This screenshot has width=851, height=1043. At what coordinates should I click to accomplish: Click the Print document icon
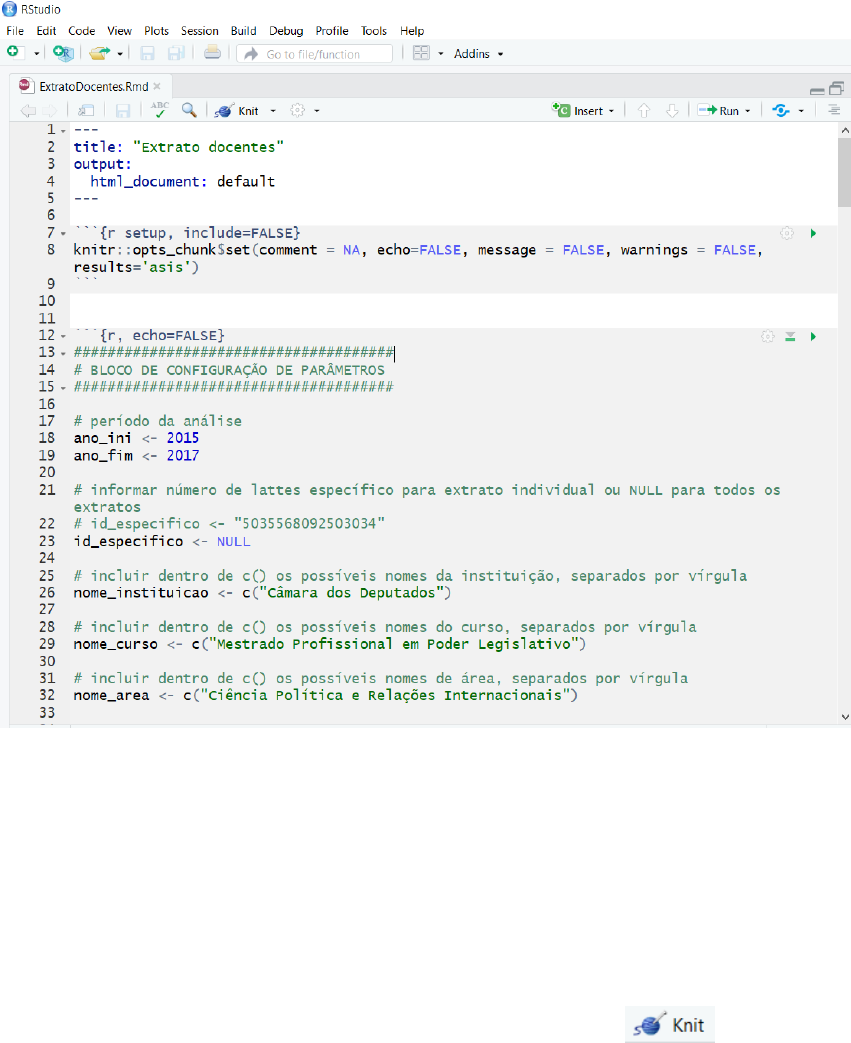click(x=212, y=53)
